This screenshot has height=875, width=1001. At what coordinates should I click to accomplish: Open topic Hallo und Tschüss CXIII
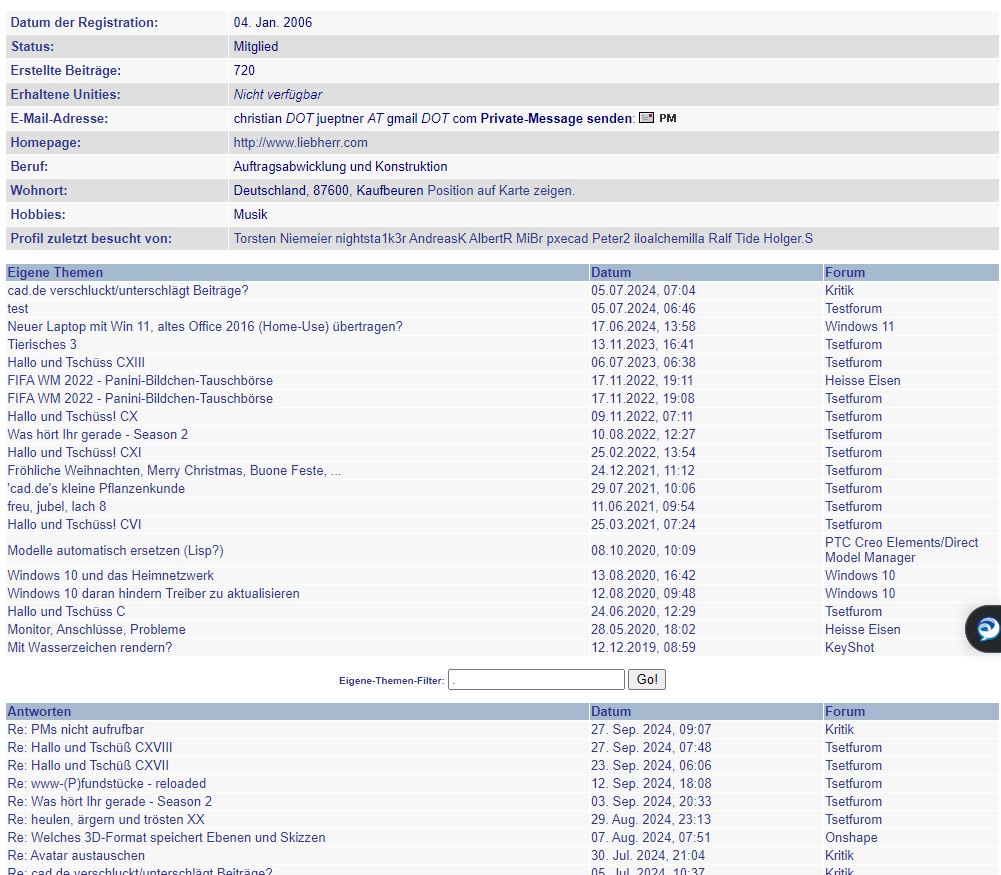pyautogui.click(x=76, y=362)
